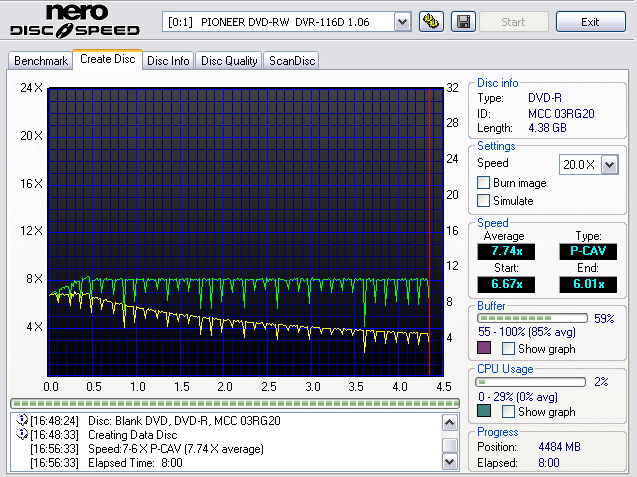Click the teal CPU Usage color swatch
637x477 pixels.
485,412
